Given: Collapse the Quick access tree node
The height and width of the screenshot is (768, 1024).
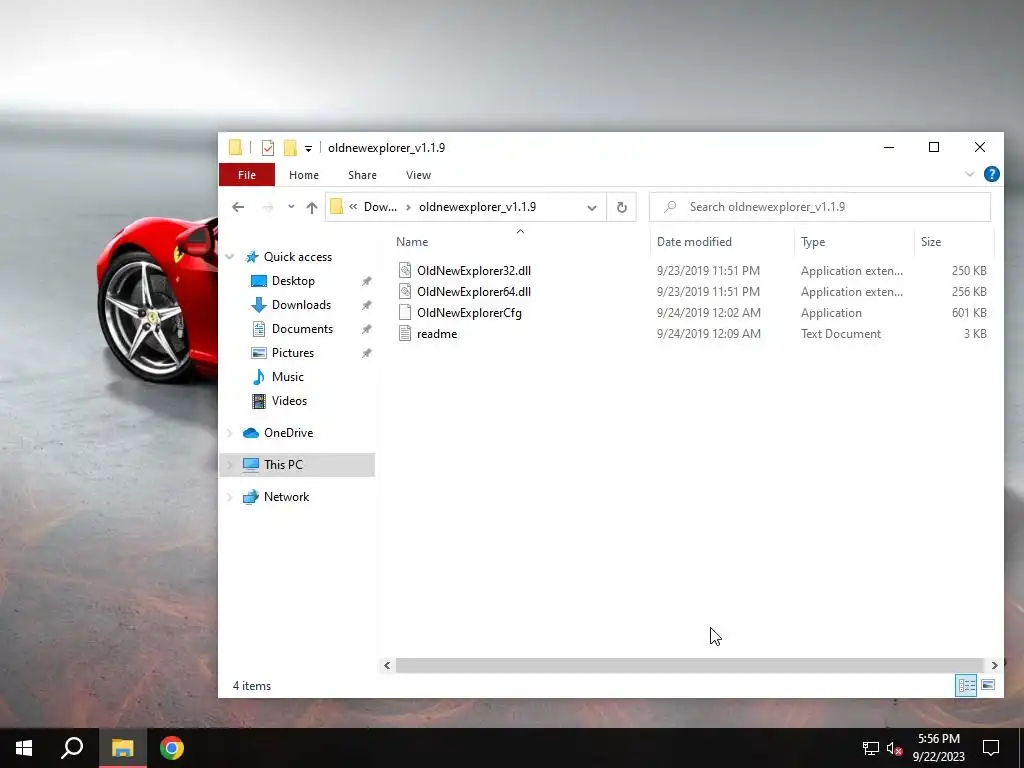Looking at the screenshot, I should (230, 257).
